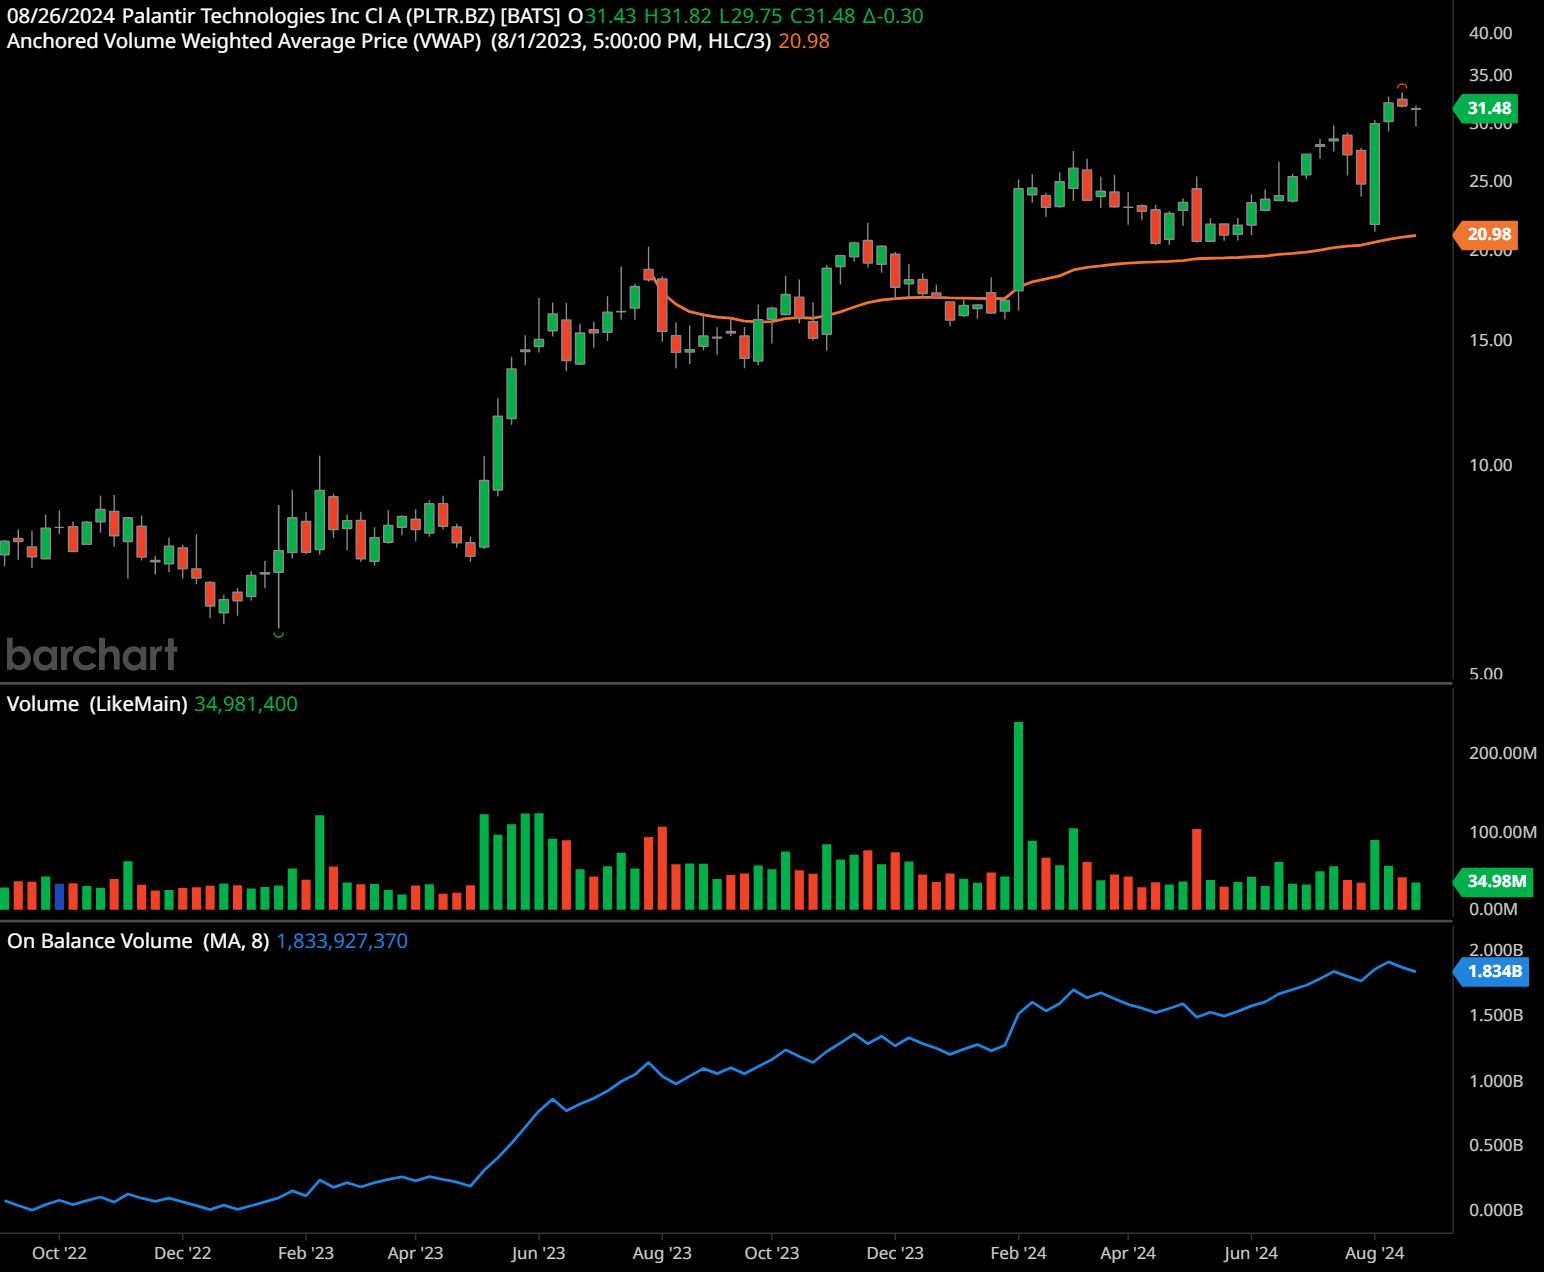Viewport: 1544px width, 1272px height.
Task: Click the 35.00 price axis label
Action: (x=1490, y=75)
